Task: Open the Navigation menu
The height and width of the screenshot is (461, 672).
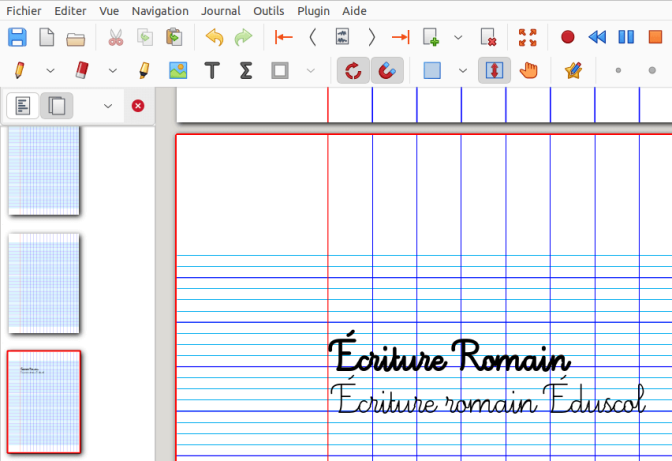Action: 160,11
